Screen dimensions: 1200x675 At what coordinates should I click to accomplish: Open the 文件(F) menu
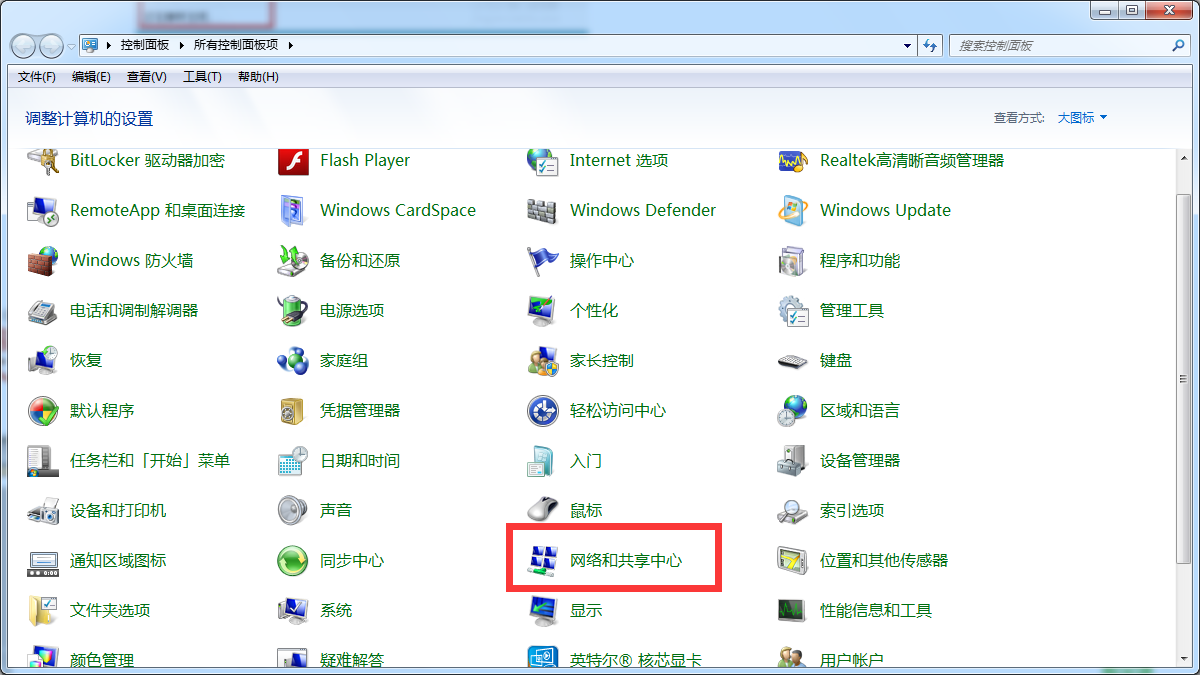37,77
